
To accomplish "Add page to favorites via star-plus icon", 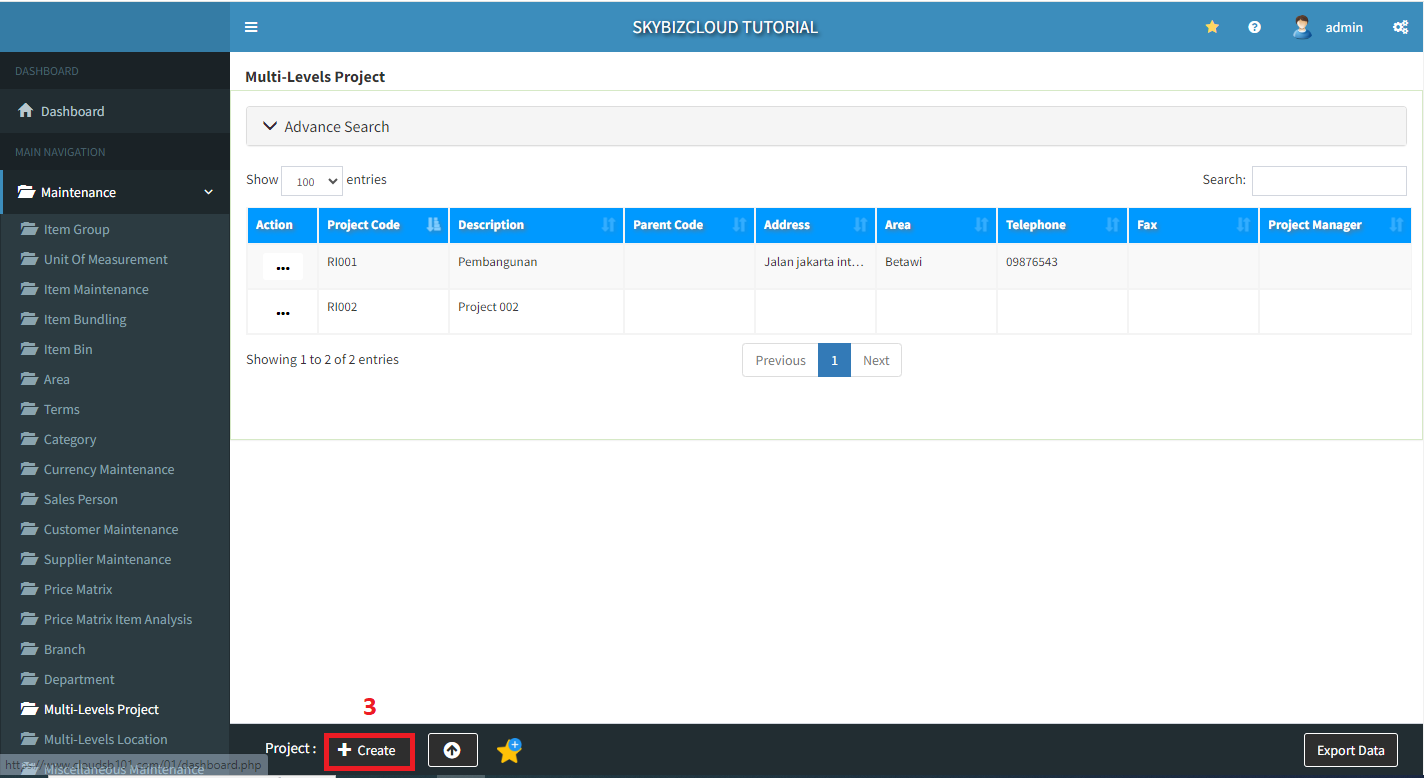I will coord(509,750).
